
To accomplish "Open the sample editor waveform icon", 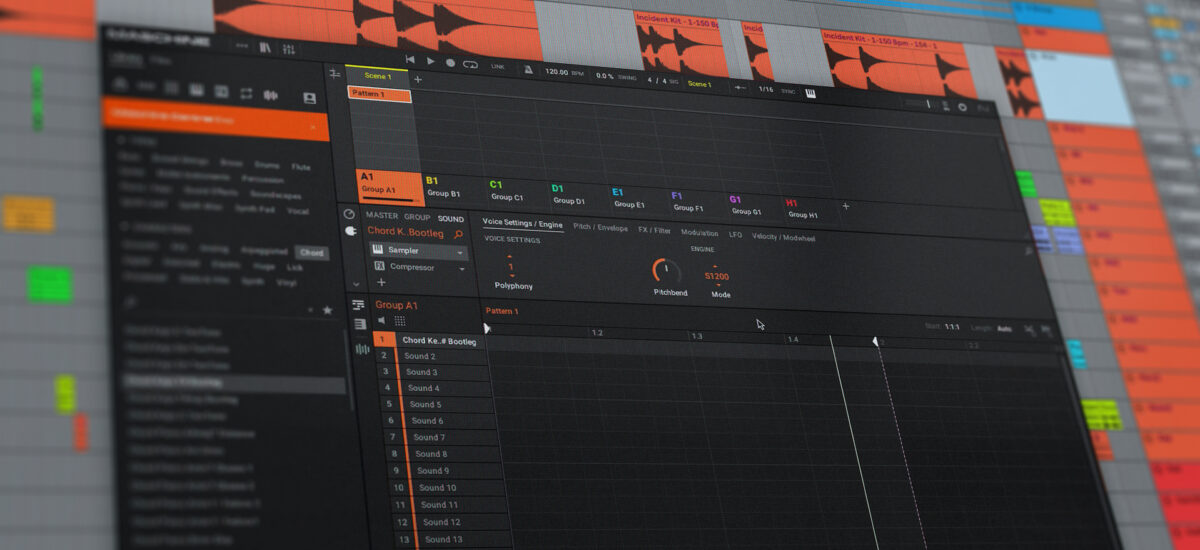I will click(363, 349).
